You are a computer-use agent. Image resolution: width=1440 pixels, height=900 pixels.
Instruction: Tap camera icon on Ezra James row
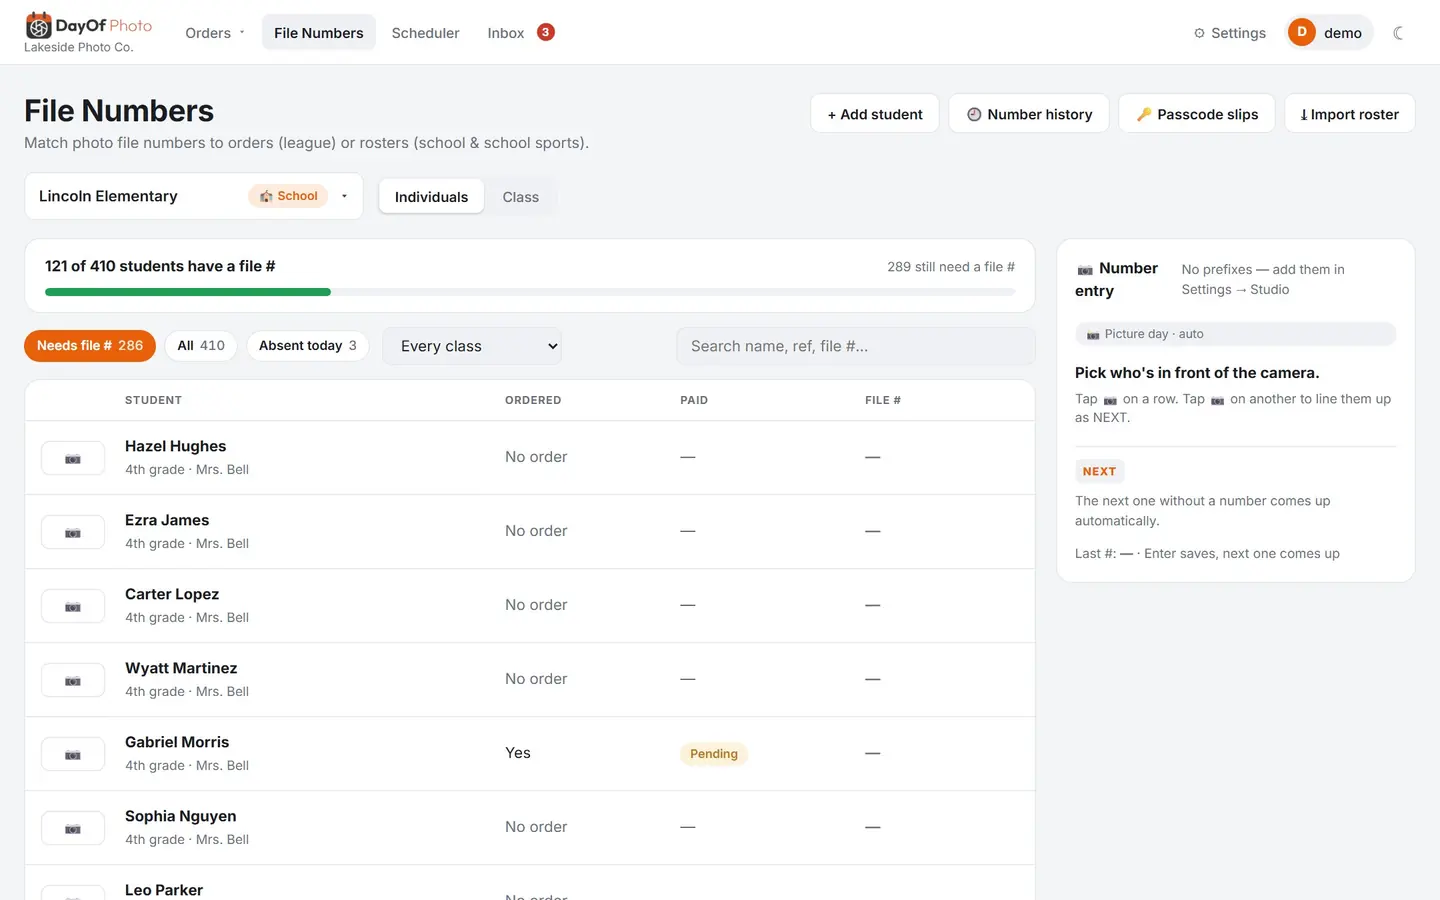coord(73,532)
